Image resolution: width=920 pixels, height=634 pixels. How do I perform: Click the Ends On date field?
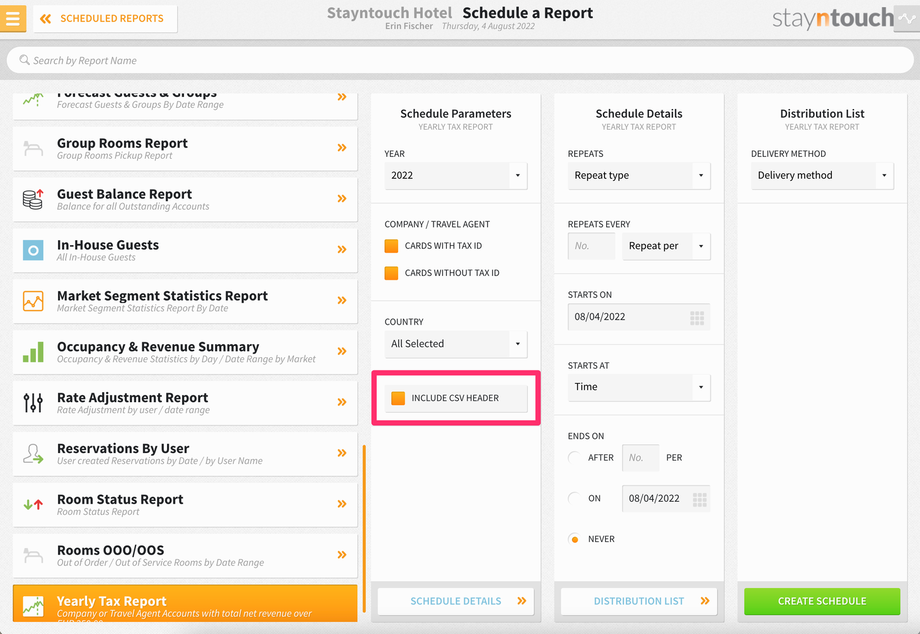tap(666, 499)
